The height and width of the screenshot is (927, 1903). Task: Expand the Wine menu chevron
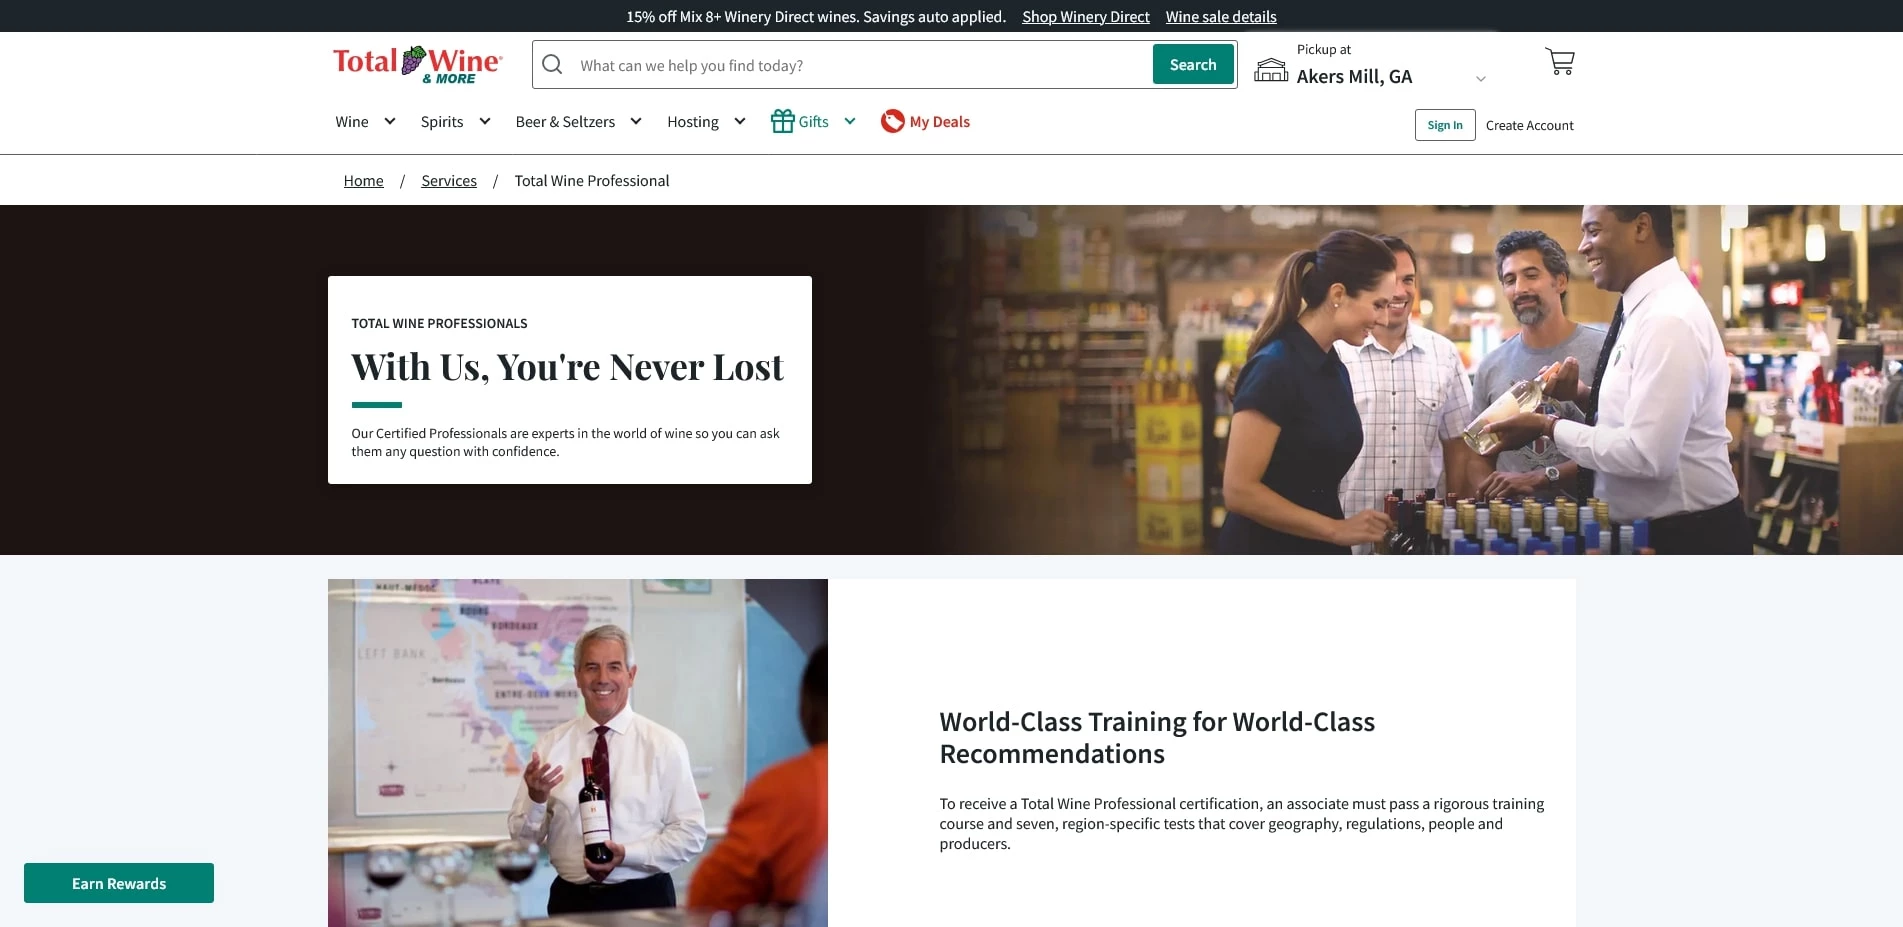[390, 121]
